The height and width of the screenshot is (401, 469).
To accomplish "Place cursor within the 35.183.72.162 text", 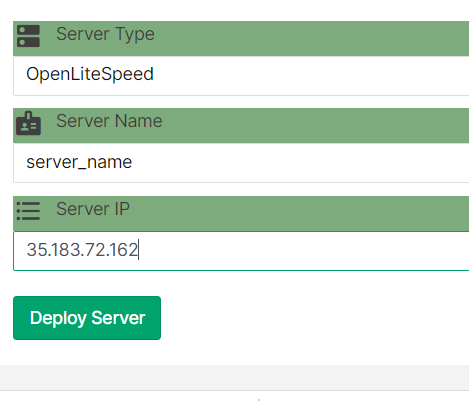I will click(82, 250).
